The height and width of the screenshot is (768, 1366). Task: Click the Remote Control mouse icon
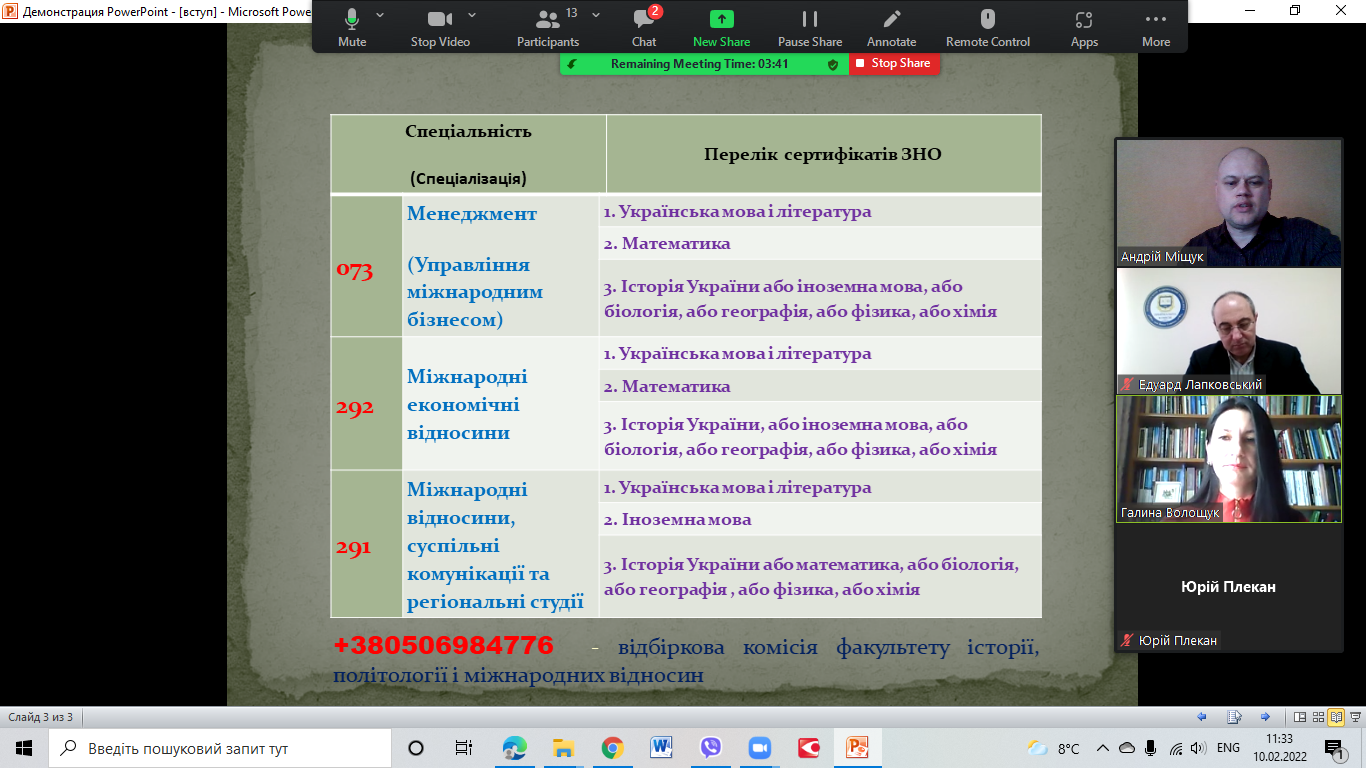987,26
